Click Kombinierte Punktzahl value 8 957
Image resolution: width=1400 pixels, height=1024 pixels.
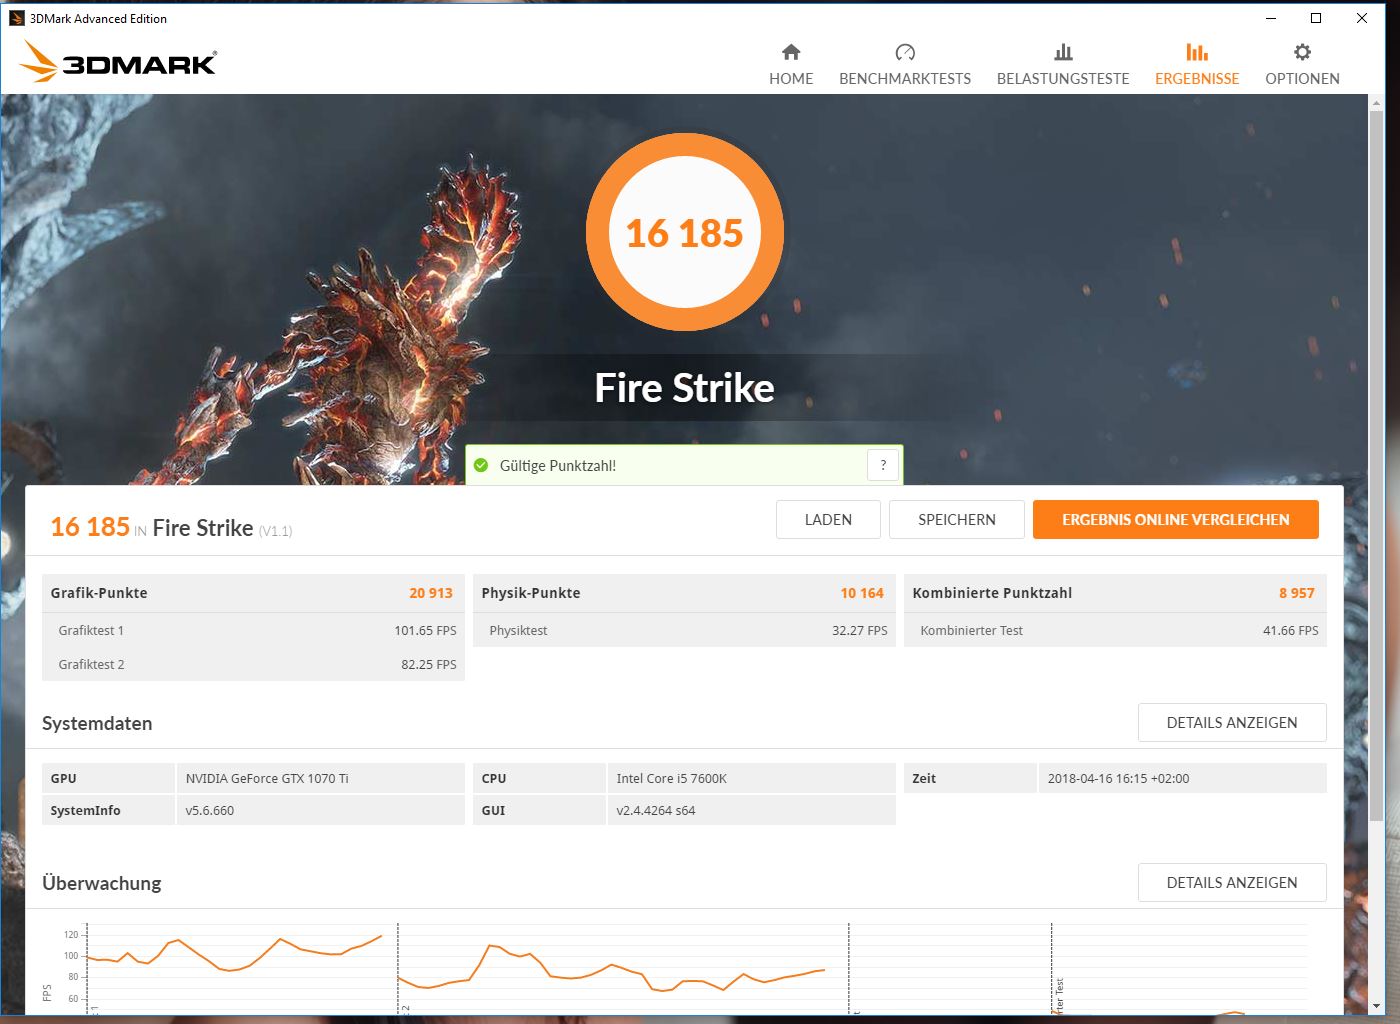[1297, 593]
